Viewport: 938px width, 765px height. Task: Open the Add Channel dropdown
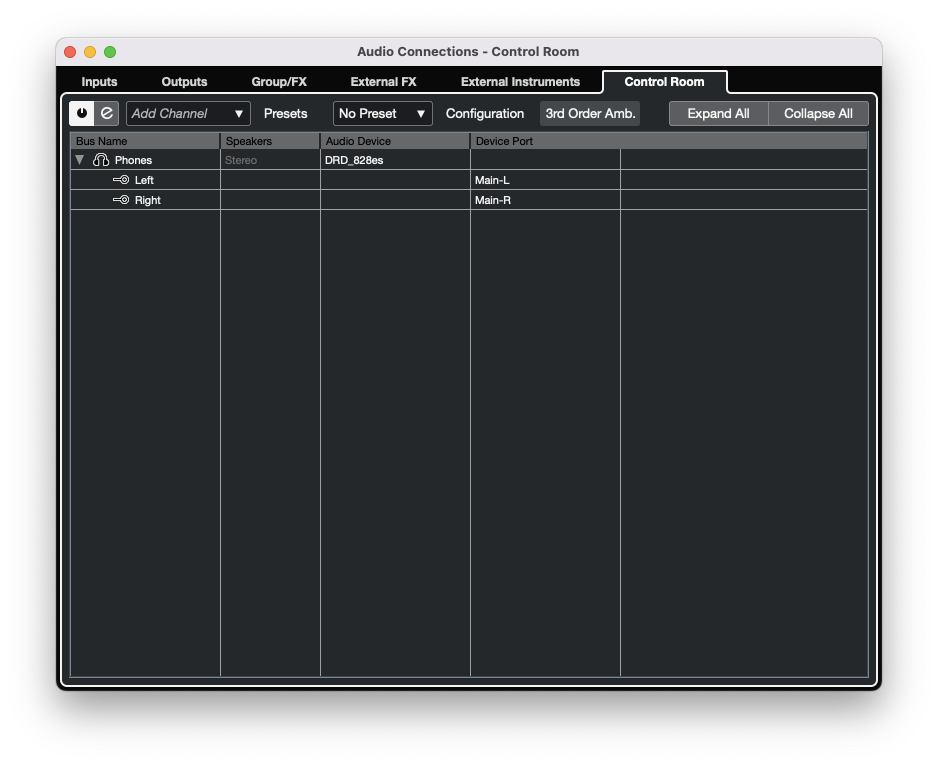pos(187,113)
